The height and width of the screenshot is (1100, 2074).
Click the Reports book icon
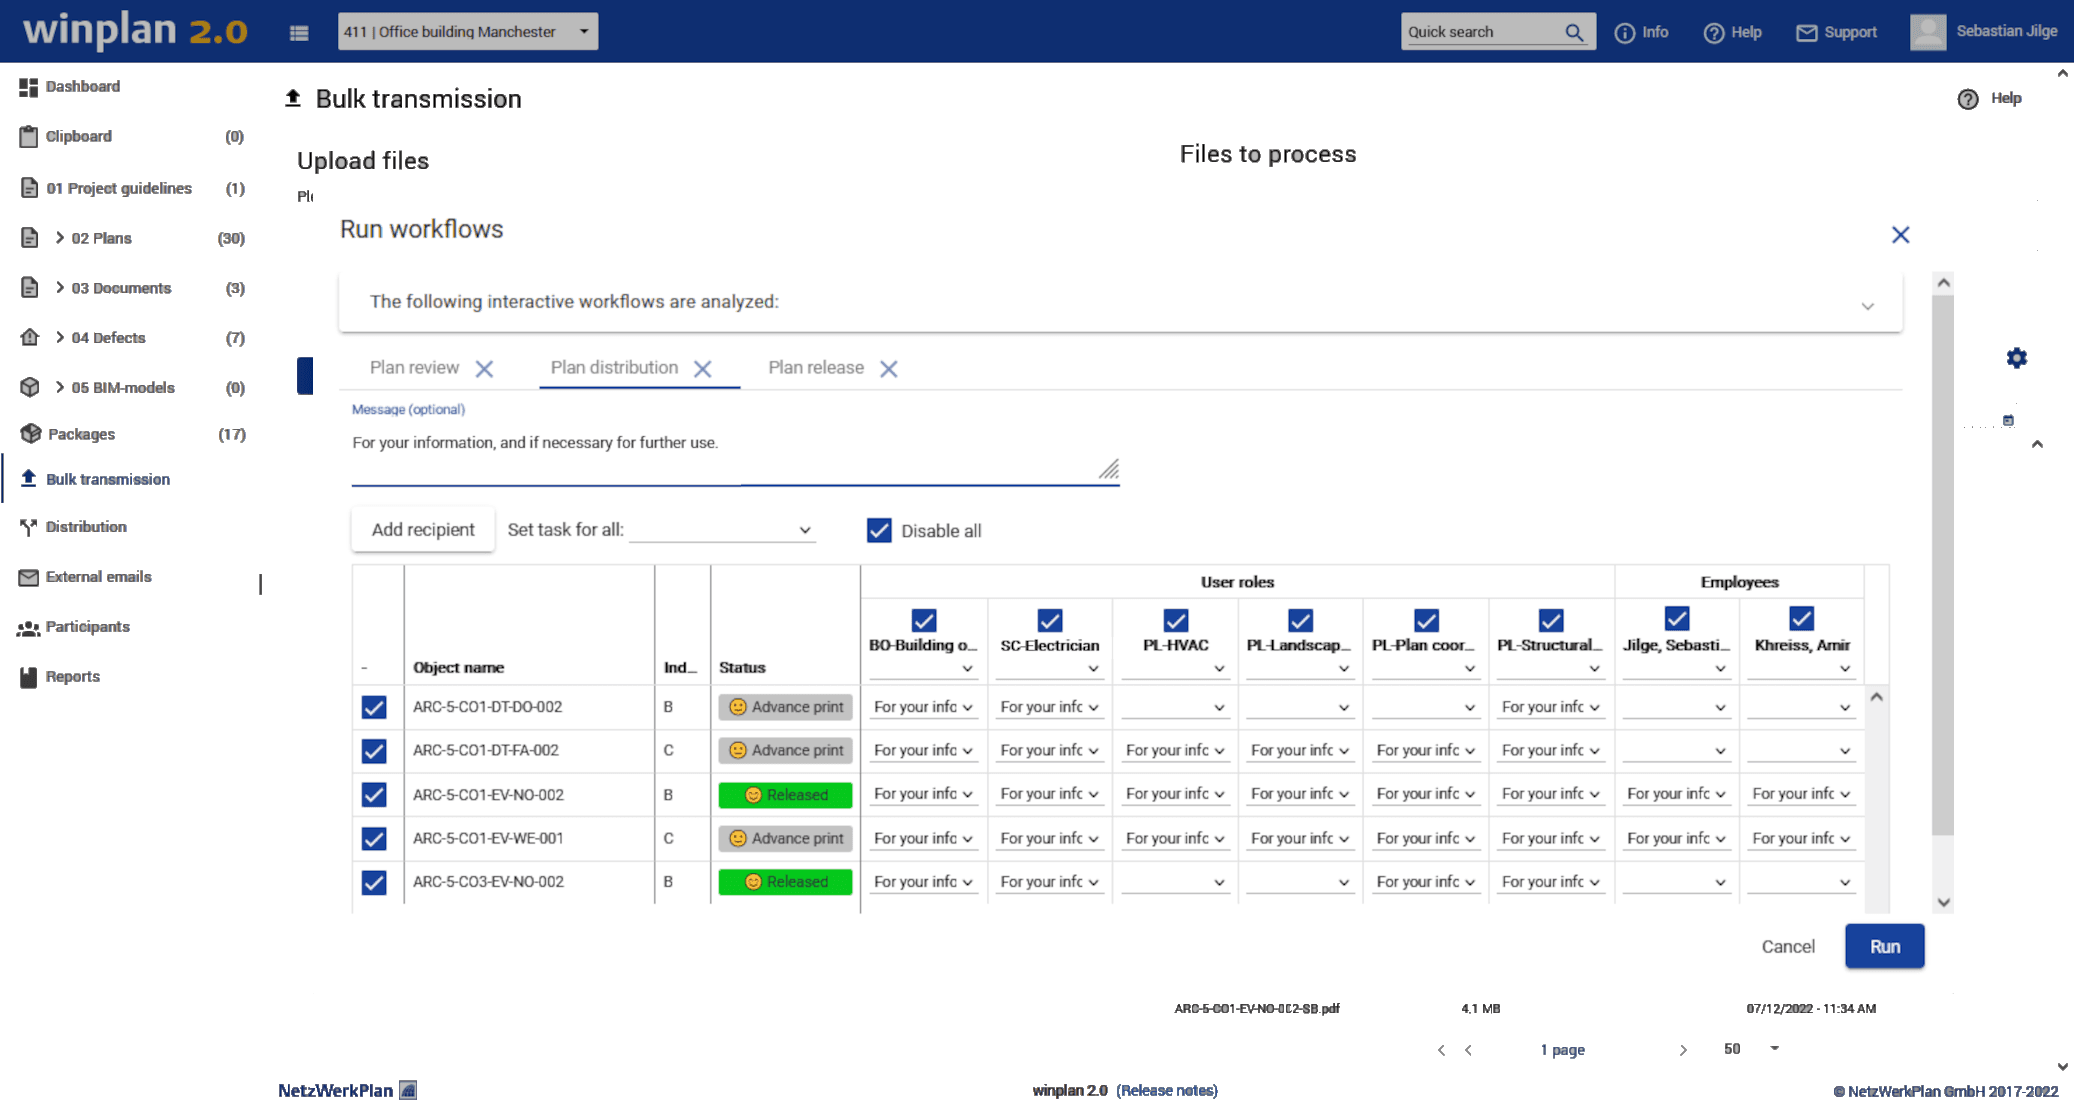coord(28,677)
